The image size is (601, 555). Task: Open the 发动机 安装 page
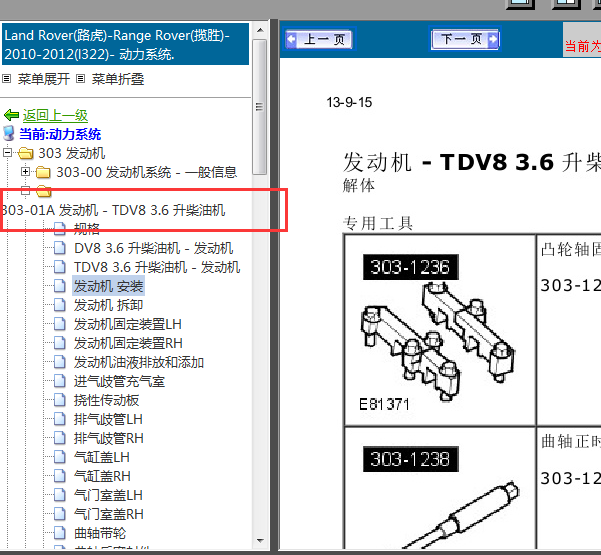tap(108, 286)
